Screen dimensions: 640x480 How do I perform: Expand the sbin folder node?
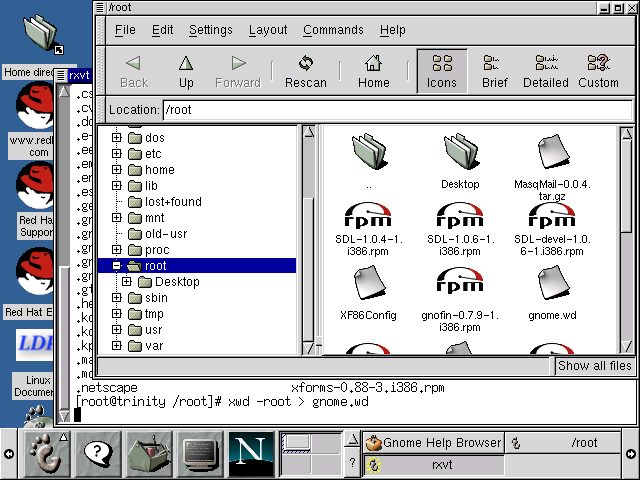point(117,298)
